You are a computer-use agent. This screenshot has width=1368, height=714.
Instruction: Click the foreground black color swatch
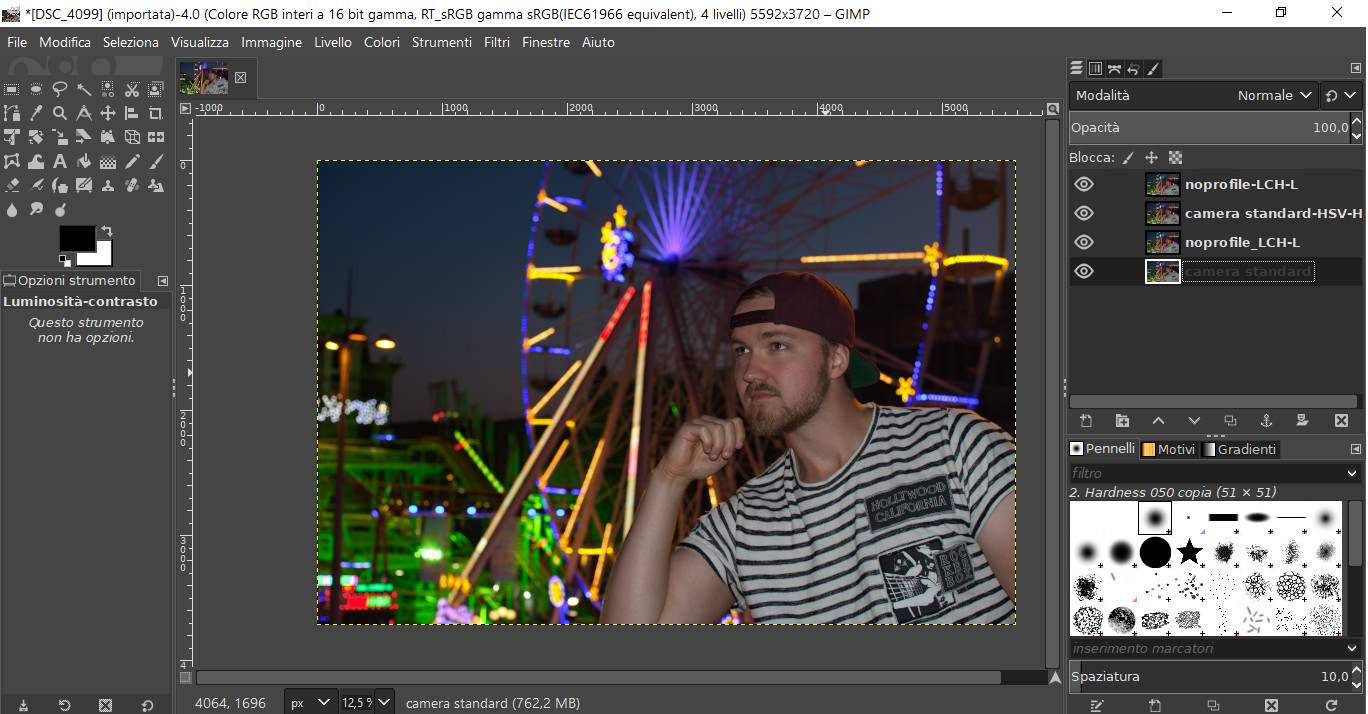pos(77,237)
